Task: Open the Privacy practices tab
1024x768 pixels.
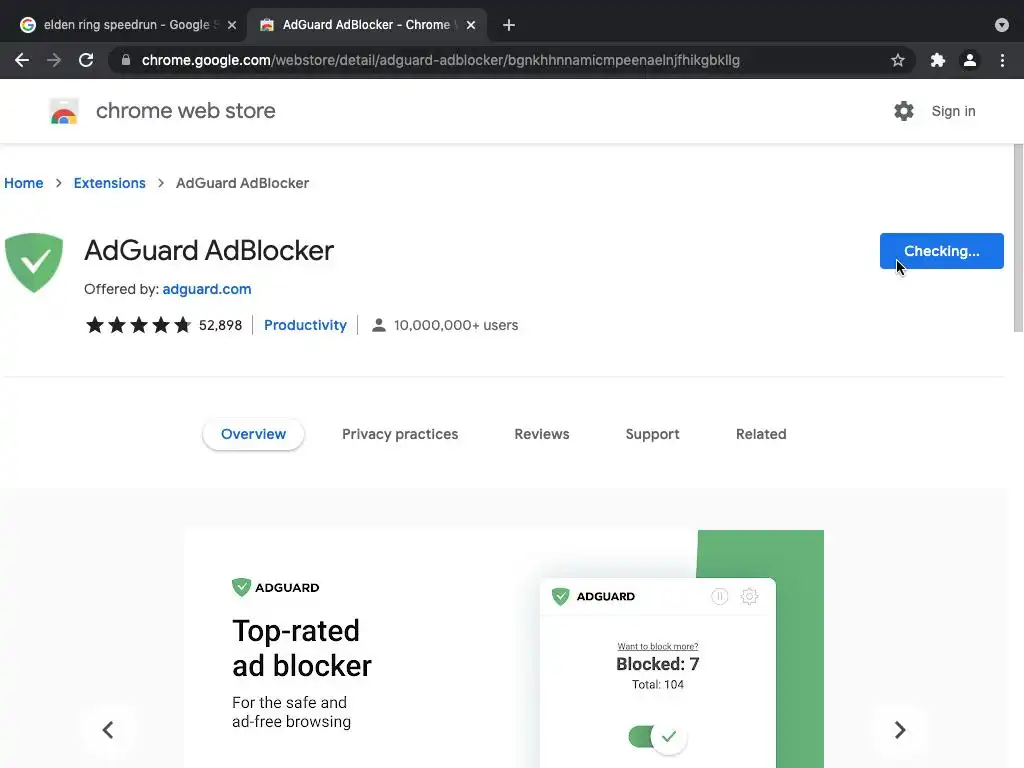Action: tap(400, 434)
